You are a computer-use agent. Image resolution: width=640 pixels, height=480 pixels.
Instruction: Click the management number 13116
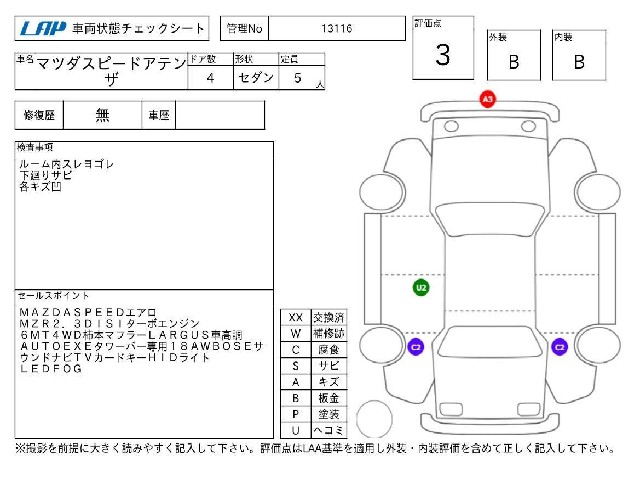tap(337, 29)
